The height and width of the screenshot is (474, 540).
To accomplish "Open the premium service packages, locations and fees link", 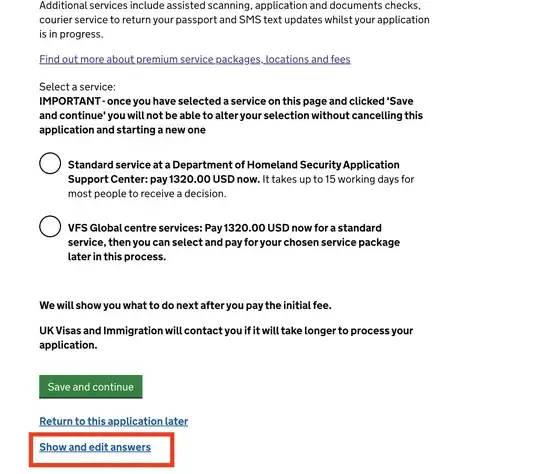I will click(x=195, y=59).
